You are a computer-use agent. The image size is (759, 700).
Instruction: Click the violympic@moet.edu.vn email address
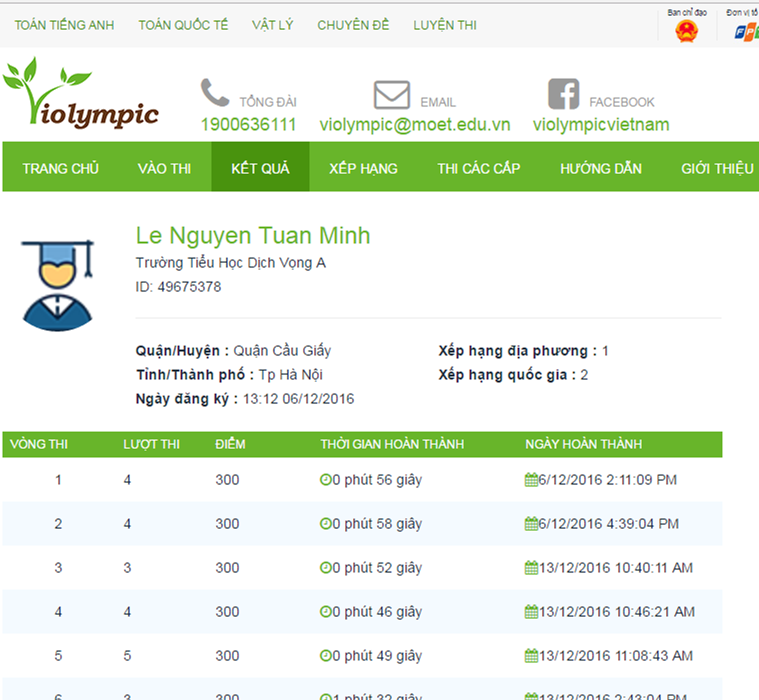[x=415, y=125]
